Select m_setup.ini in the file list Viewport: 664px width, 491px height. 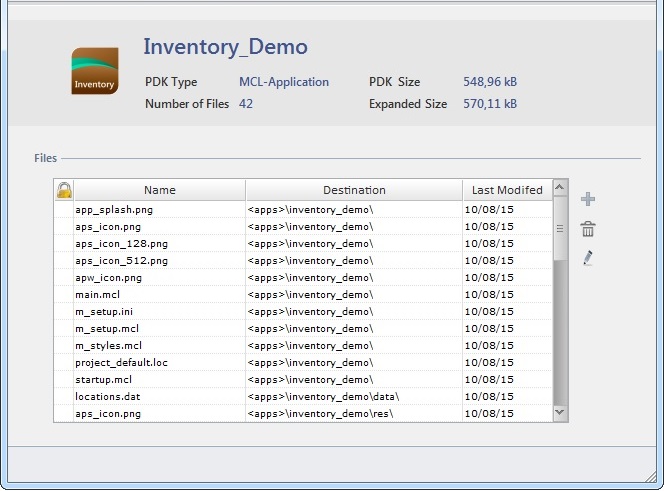point(104,312)
